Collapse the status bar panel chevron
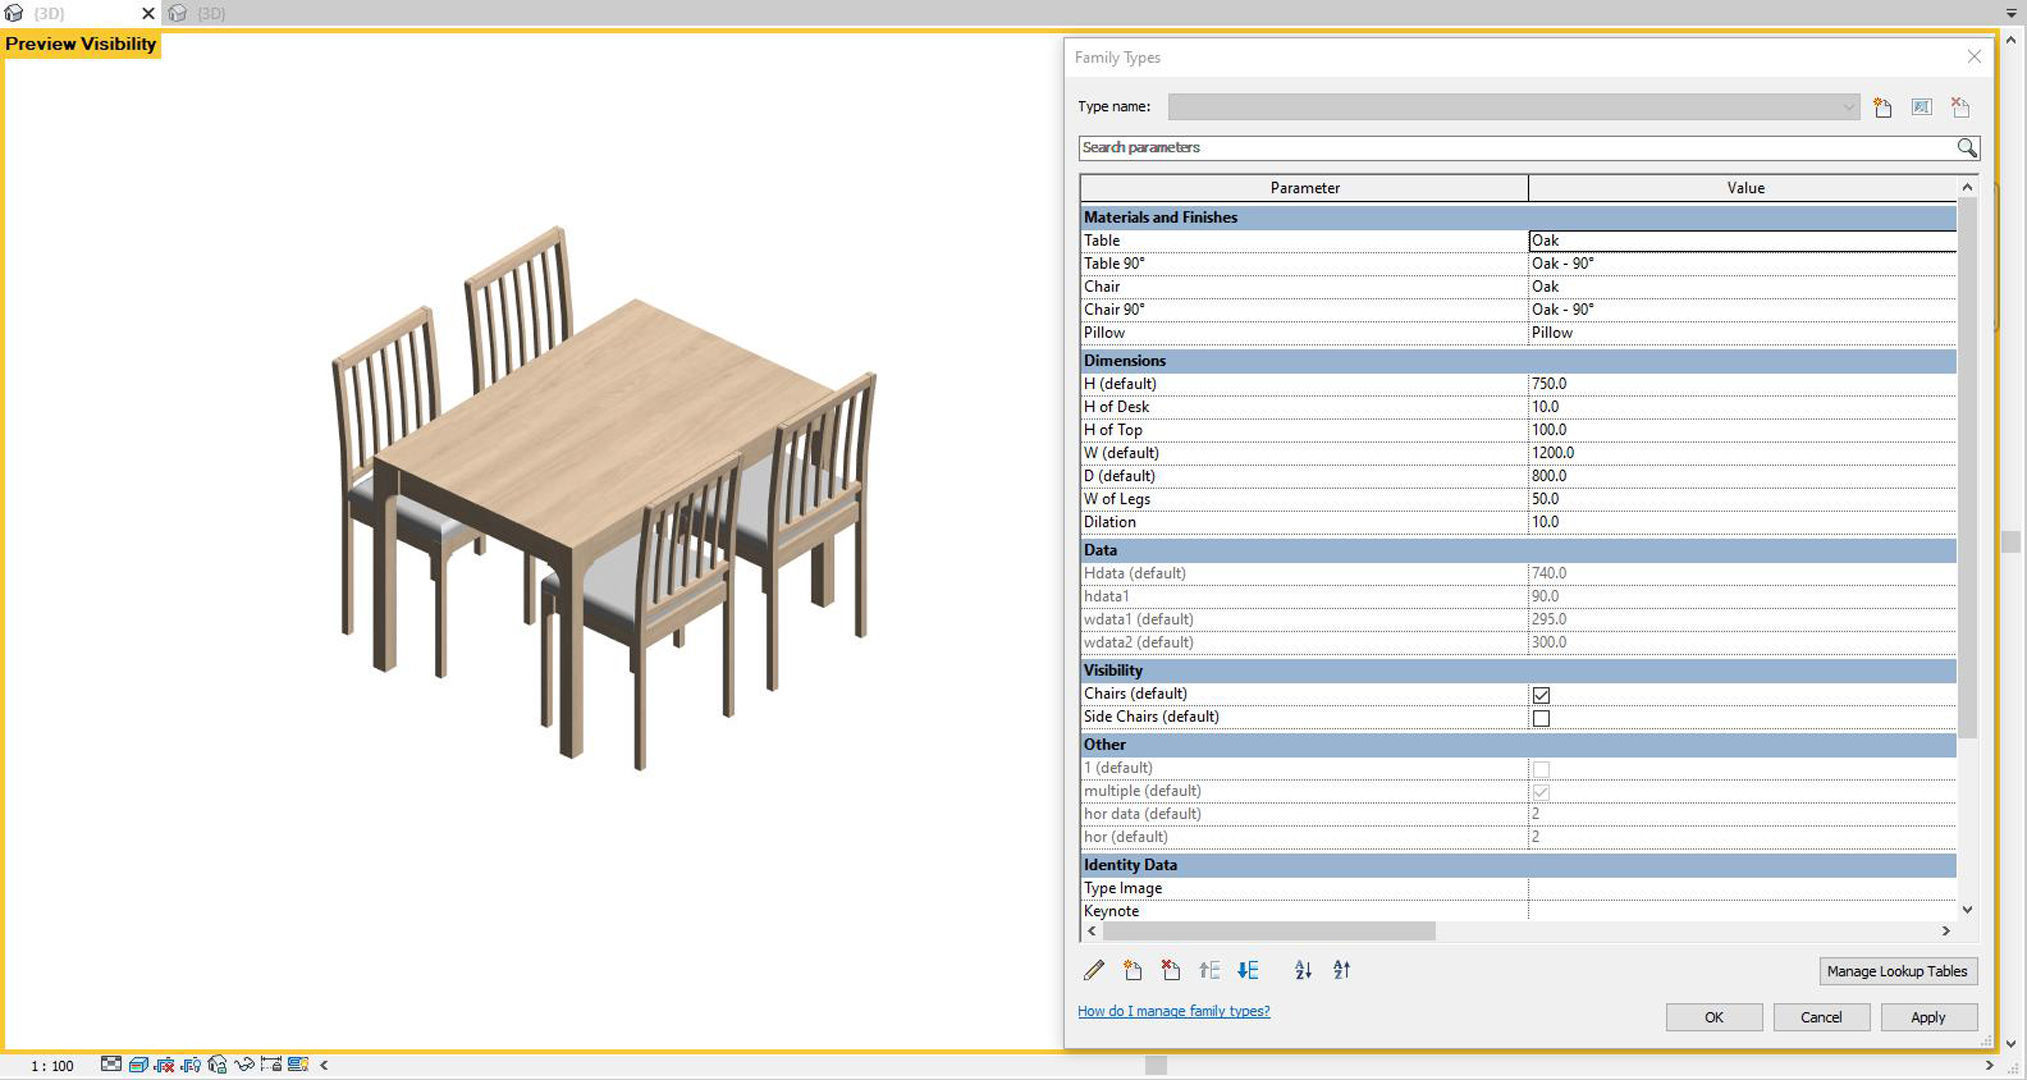2027x1080 pixels. click(323, 1065)
